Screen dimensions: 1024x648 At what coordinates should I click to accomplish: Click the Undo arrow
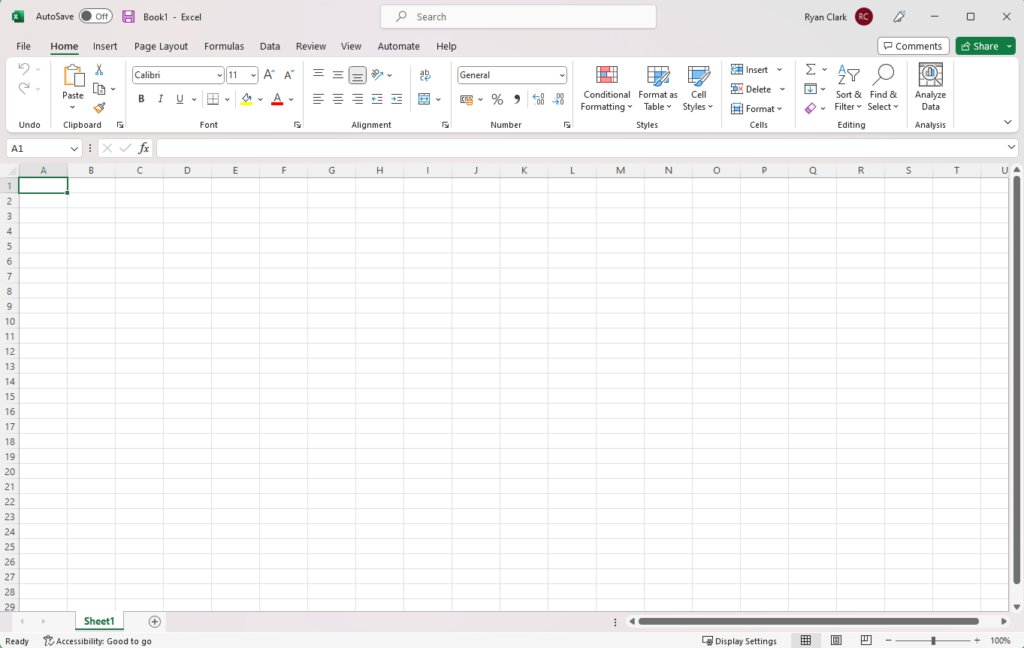coord(24,69)
